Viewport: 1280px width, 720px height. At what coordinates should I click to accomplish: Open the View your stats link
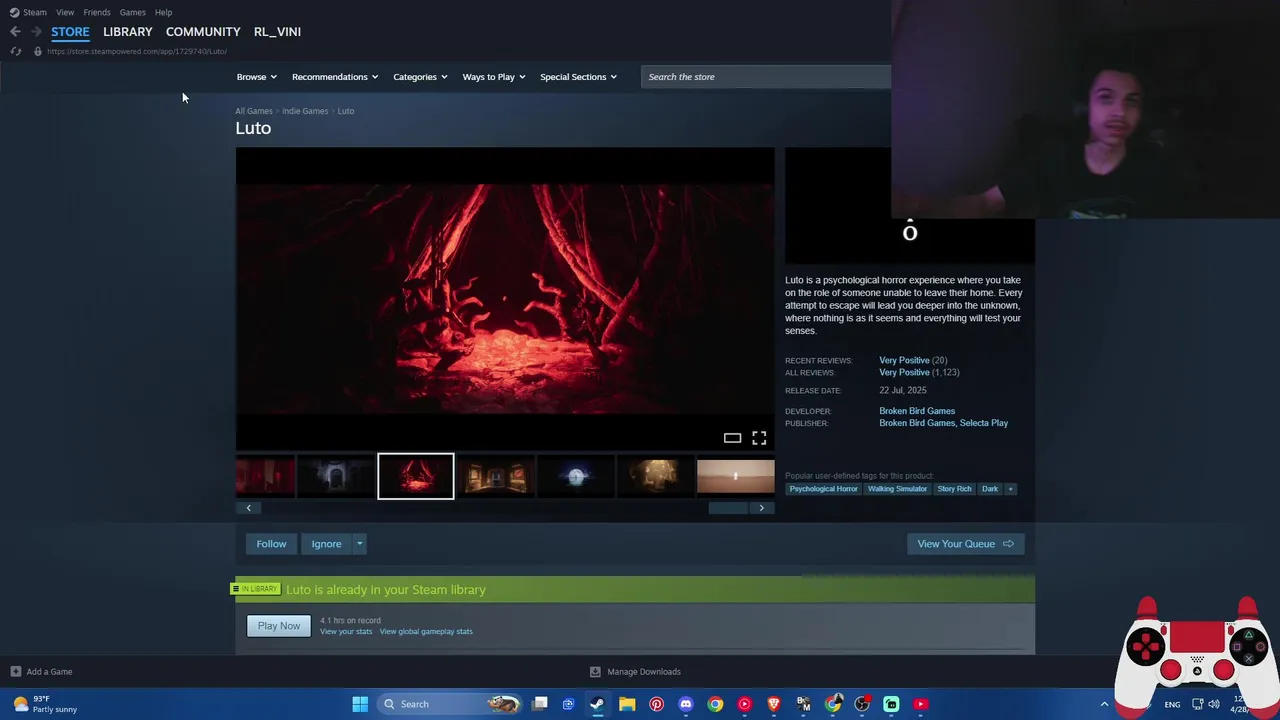[x=346, y=632]
